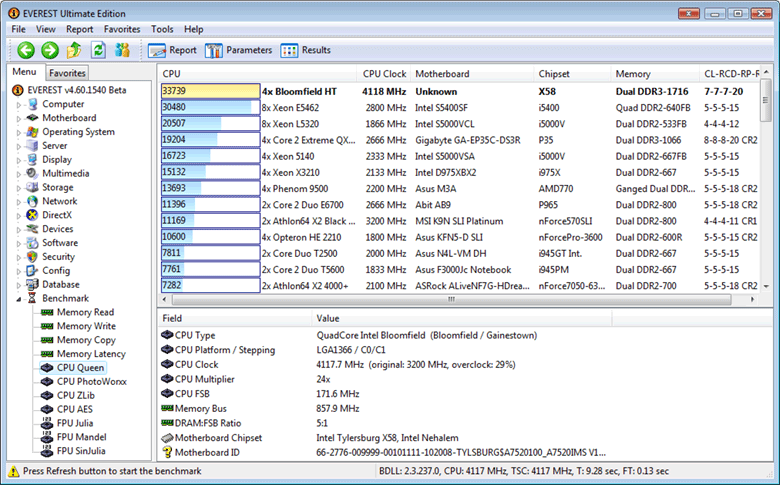Click the horizontal scrollbar under the results list

pos(452,299)
